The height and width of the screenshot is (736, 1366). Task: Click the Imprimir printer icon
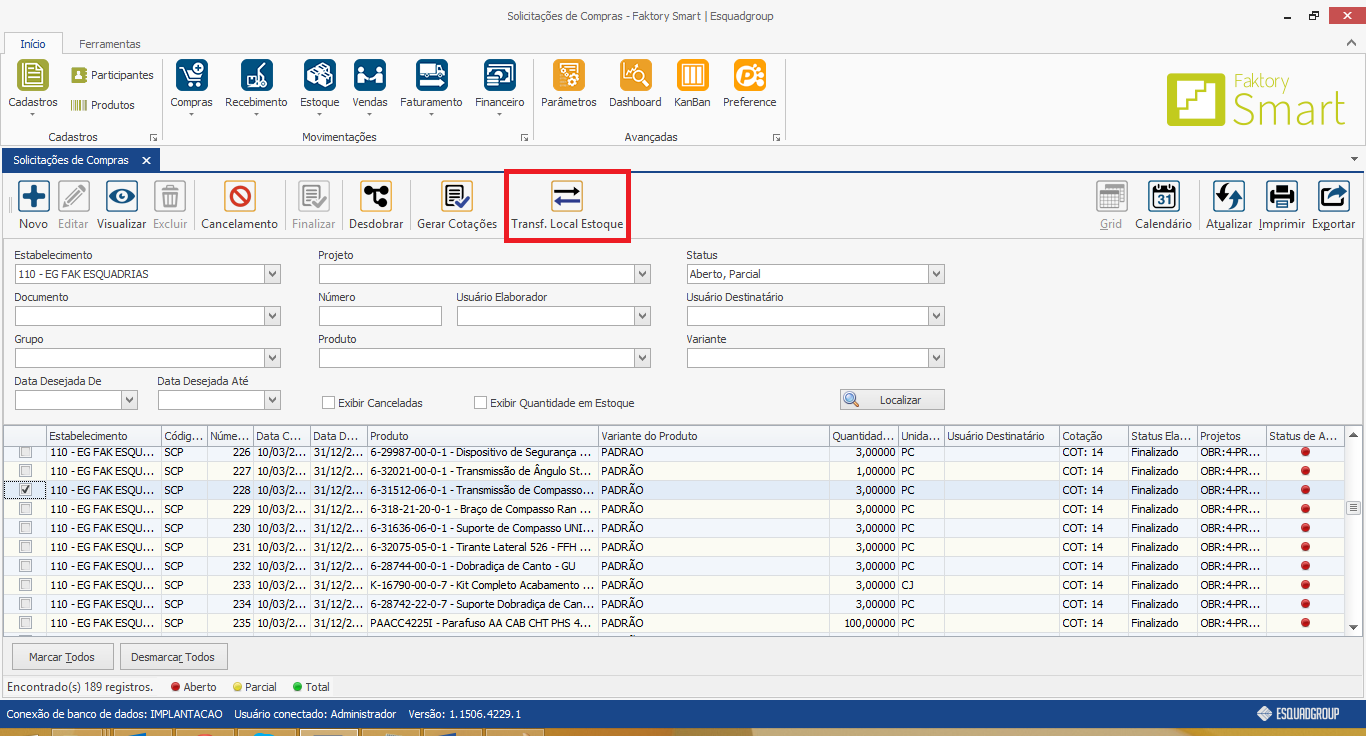(x=1281, y=197)
